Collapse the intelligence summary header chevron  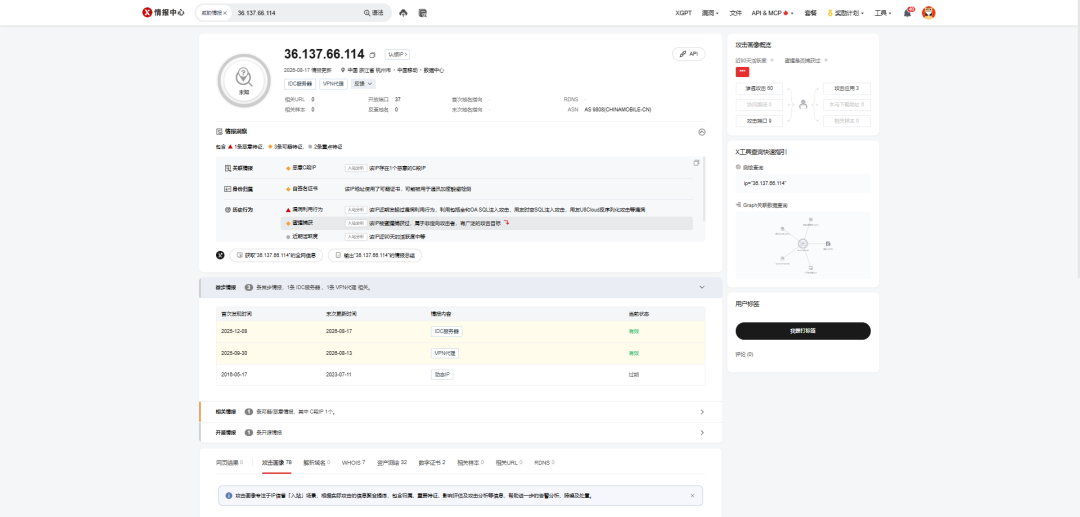(x=702, y=287)
